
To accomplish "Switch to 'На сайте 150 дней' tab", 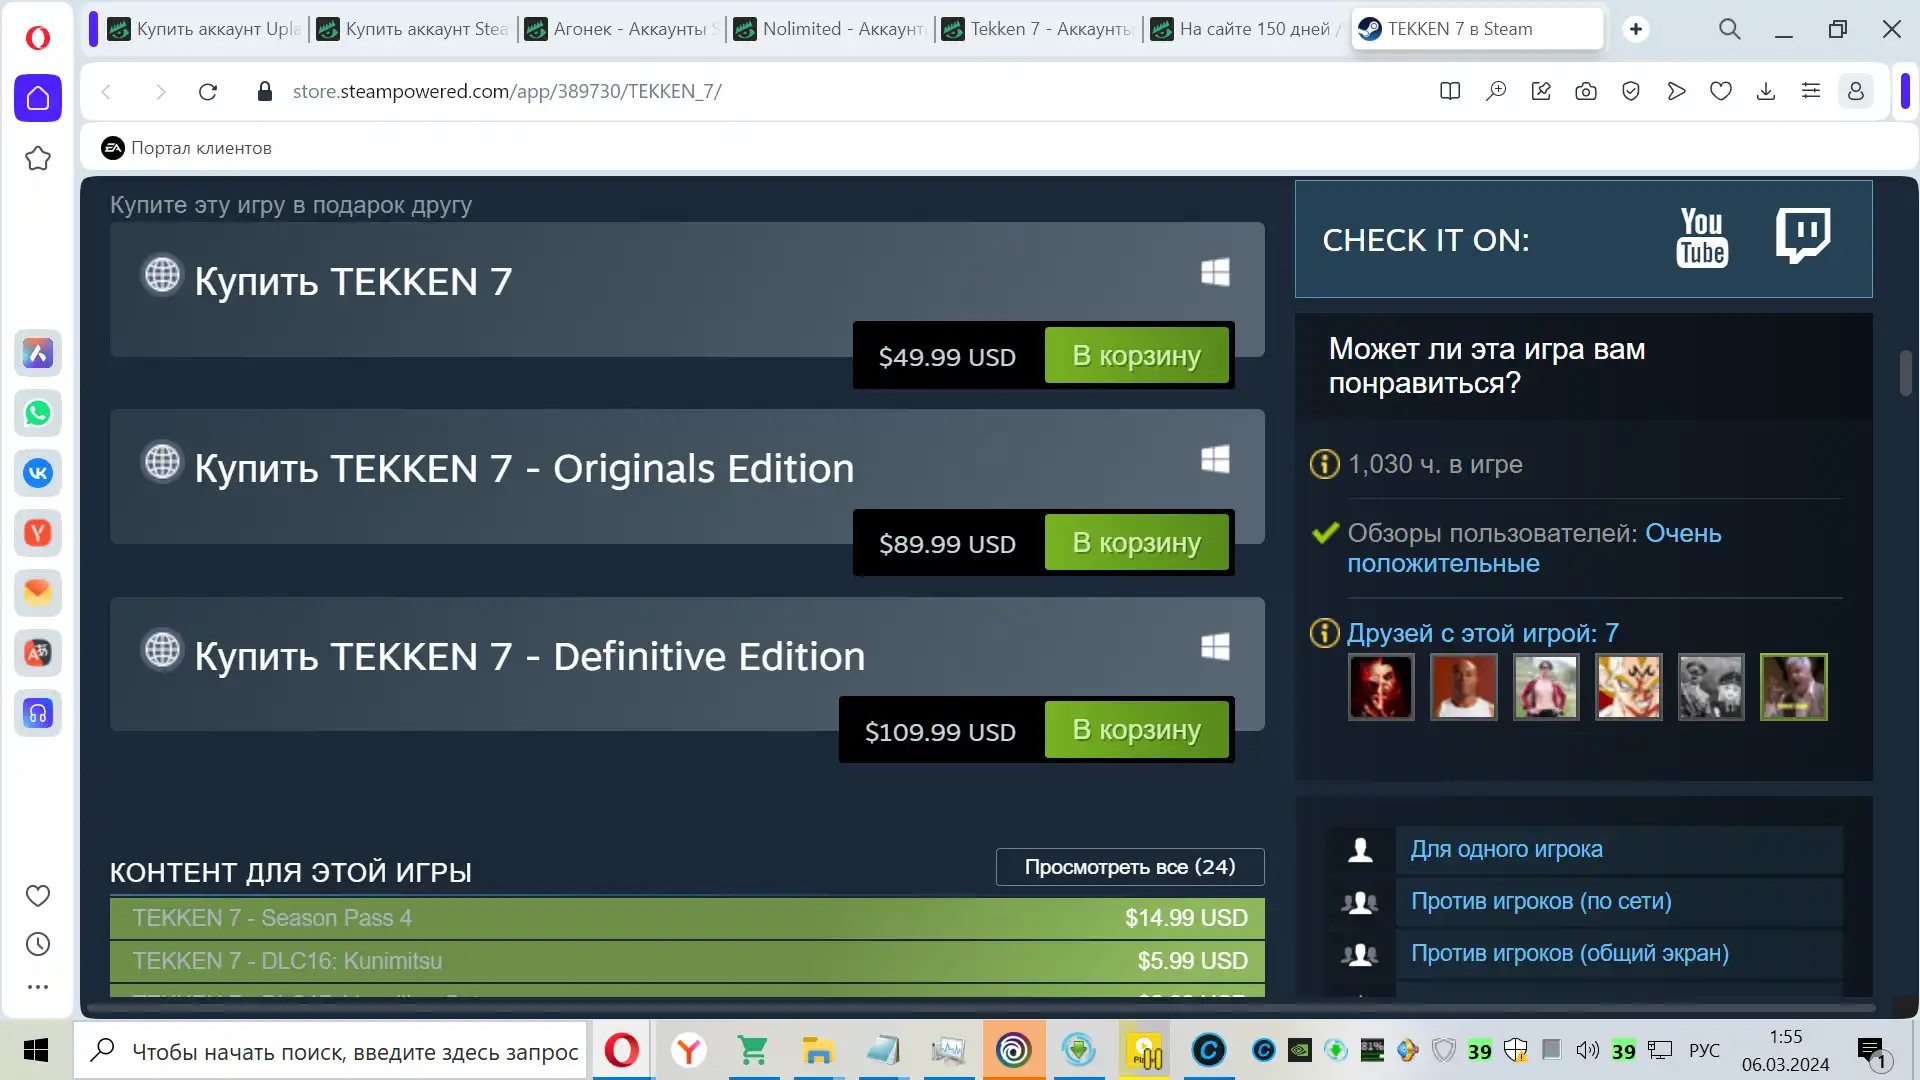I will click(x=1246, y=29).
